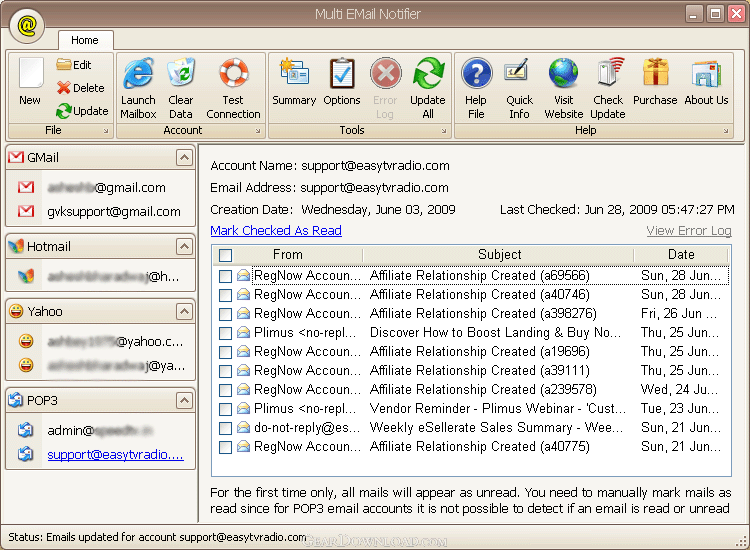Viewport: 750px width, 550px height.
Task: Sort emails by the From column header
Action: [288, 254]
